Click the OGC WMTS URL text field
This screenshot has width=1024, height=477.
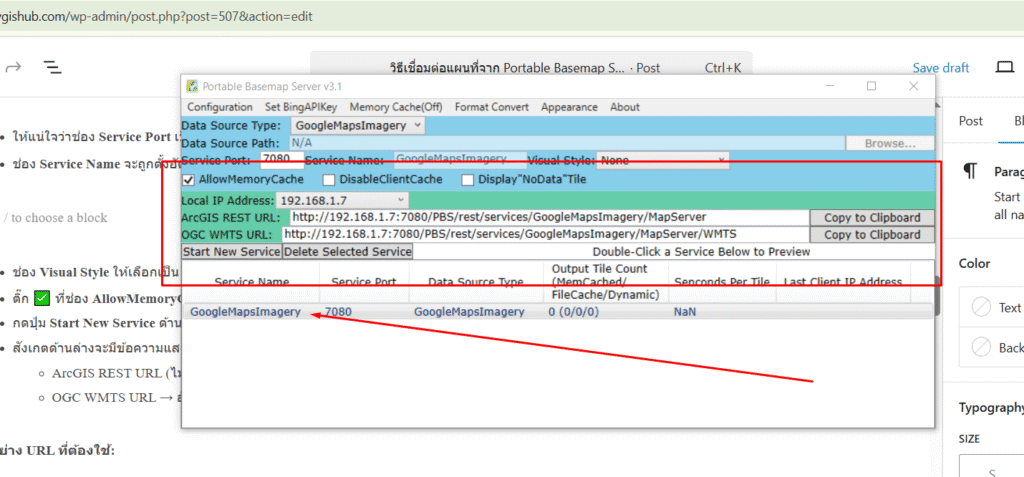point(545,235)
